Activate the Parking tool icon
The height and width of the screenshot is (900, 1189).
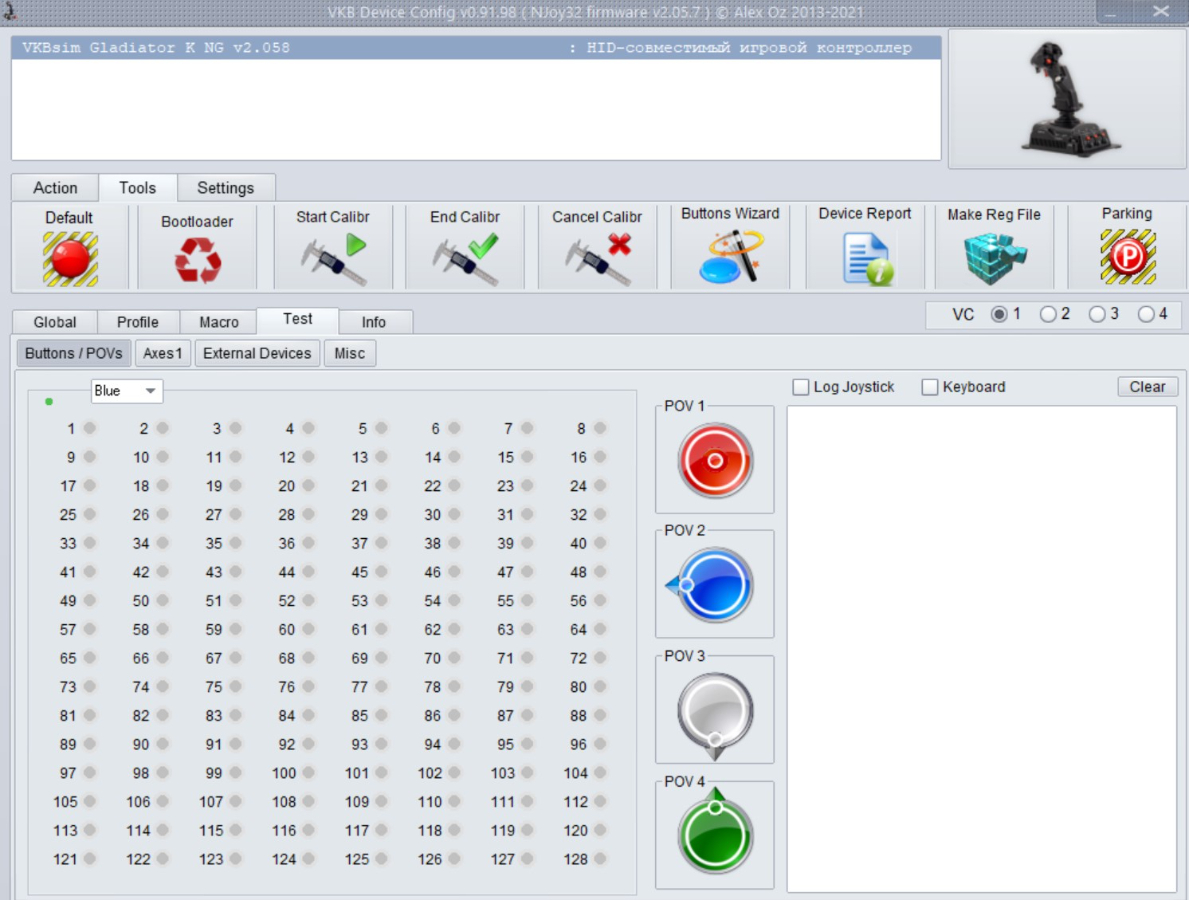1127,257
